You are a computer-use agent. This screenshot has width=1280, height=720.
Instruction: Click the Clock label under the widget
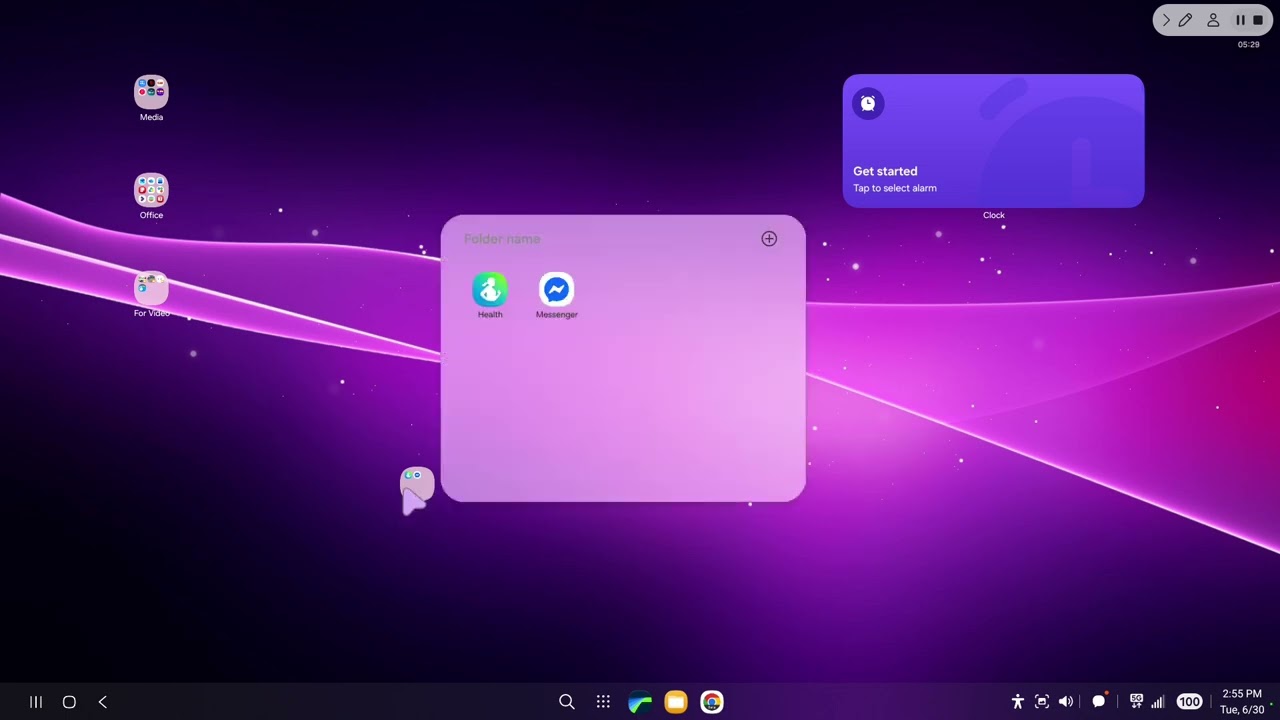(x=993, y=215)
